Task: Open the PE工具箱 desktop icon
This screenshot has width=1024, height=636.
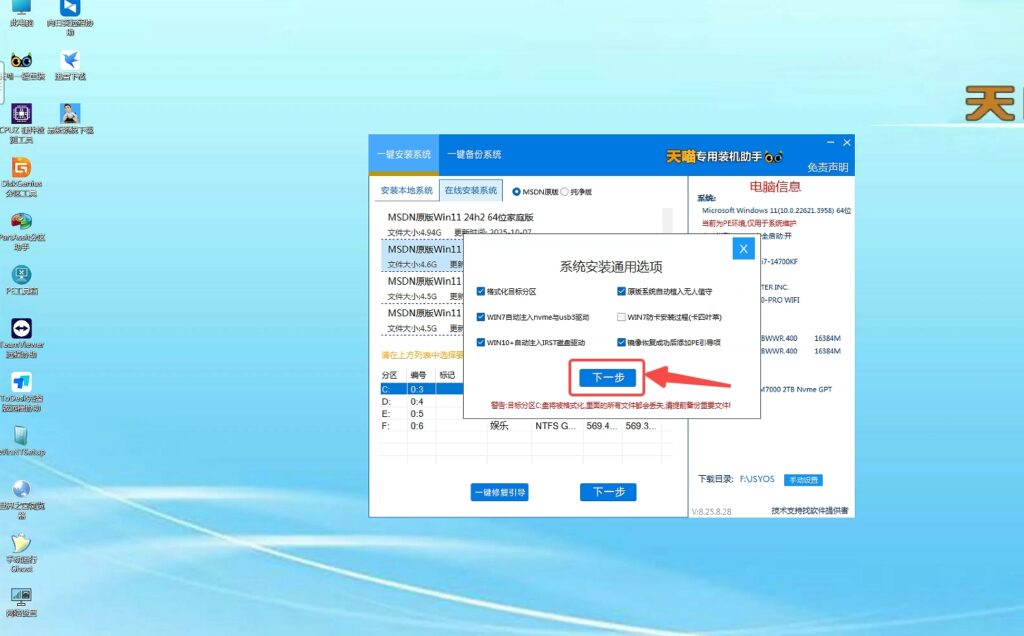Action: [x=20, y=275]
